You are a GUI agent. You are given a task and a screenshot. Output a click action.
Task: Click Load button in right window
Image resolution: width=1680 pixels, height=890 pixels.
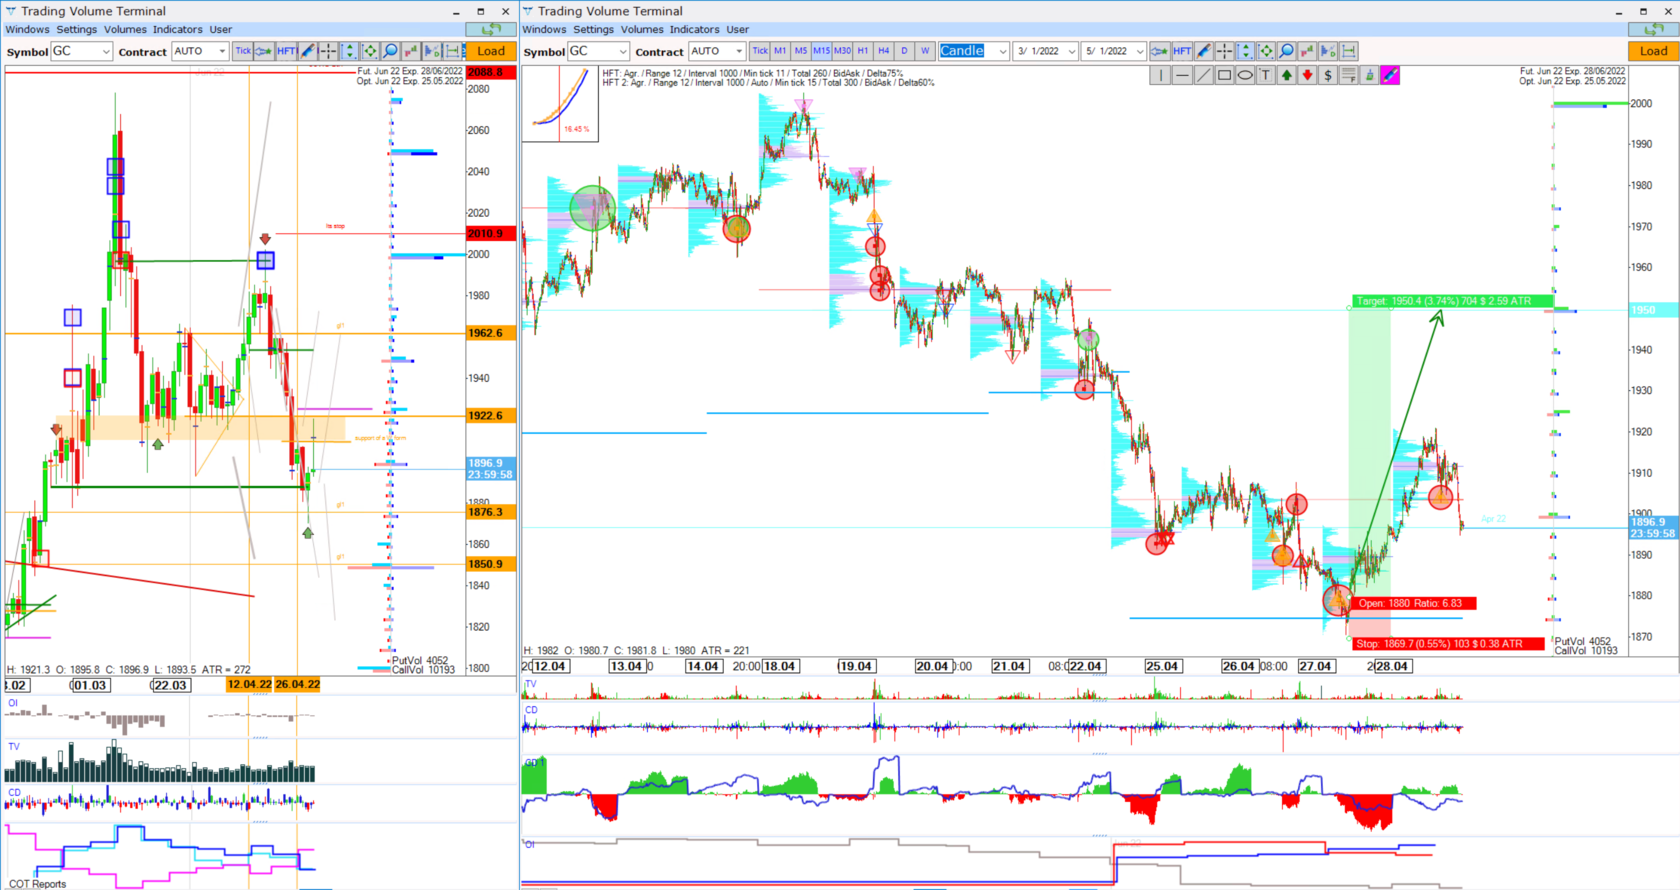(x=1653, y=51)
